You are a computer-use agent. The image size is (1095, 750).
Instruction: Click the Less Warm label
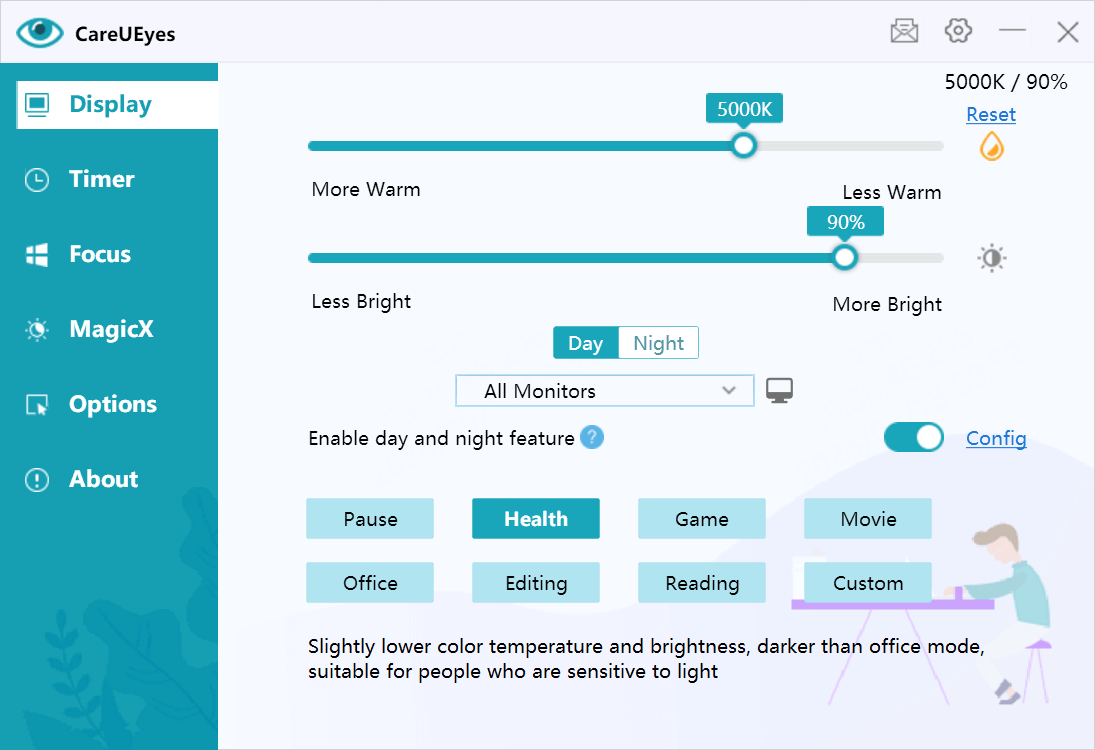pos(892,192)
